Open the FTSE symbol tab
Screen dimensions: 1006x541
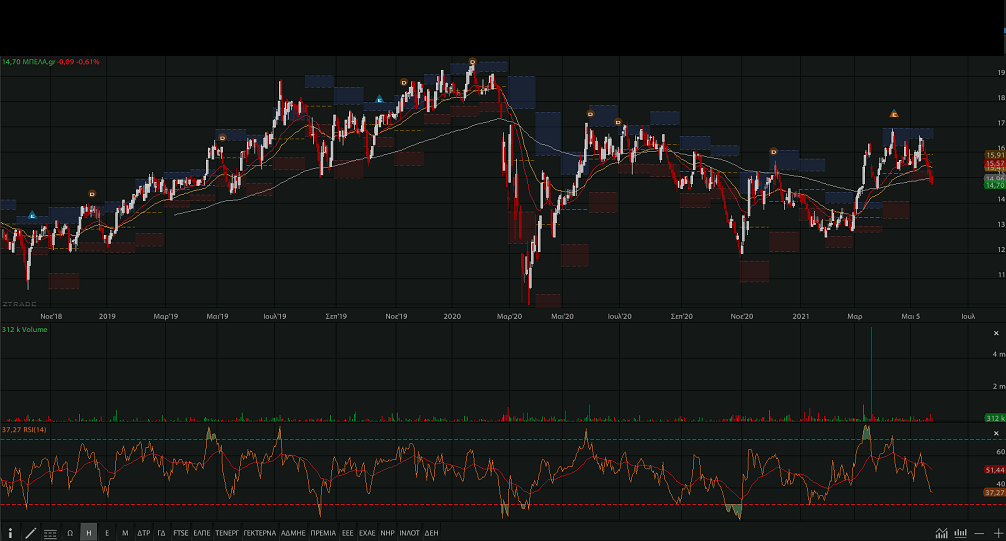click(180, 533)
